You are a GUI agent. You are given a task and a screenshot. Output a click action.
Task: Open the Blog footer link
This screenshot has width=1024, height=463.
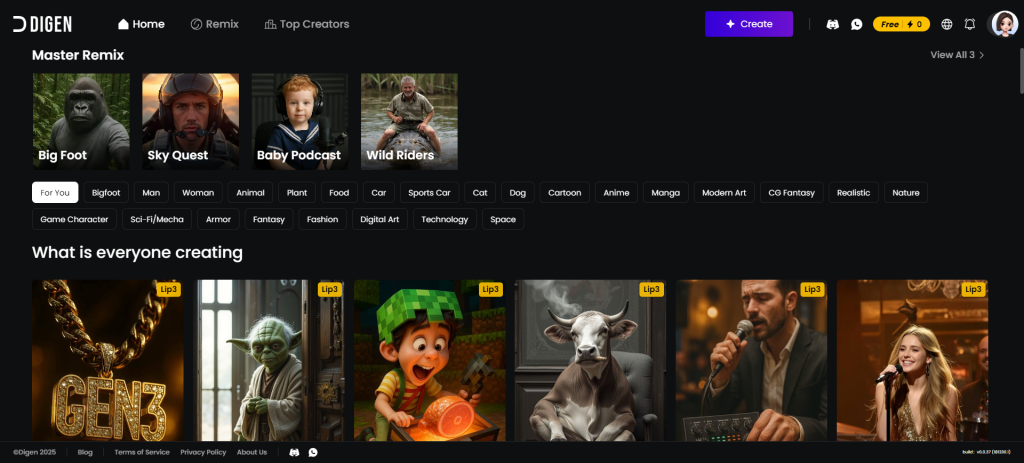point(85,452)
